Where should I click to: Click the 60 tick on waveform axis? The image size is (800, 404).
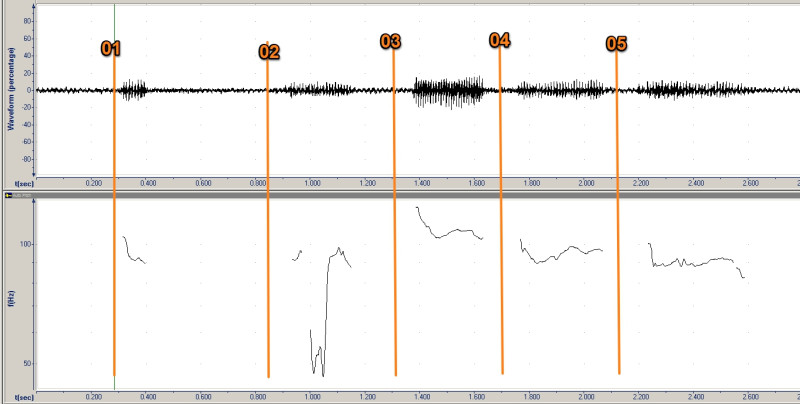click(x=28, y=39)
